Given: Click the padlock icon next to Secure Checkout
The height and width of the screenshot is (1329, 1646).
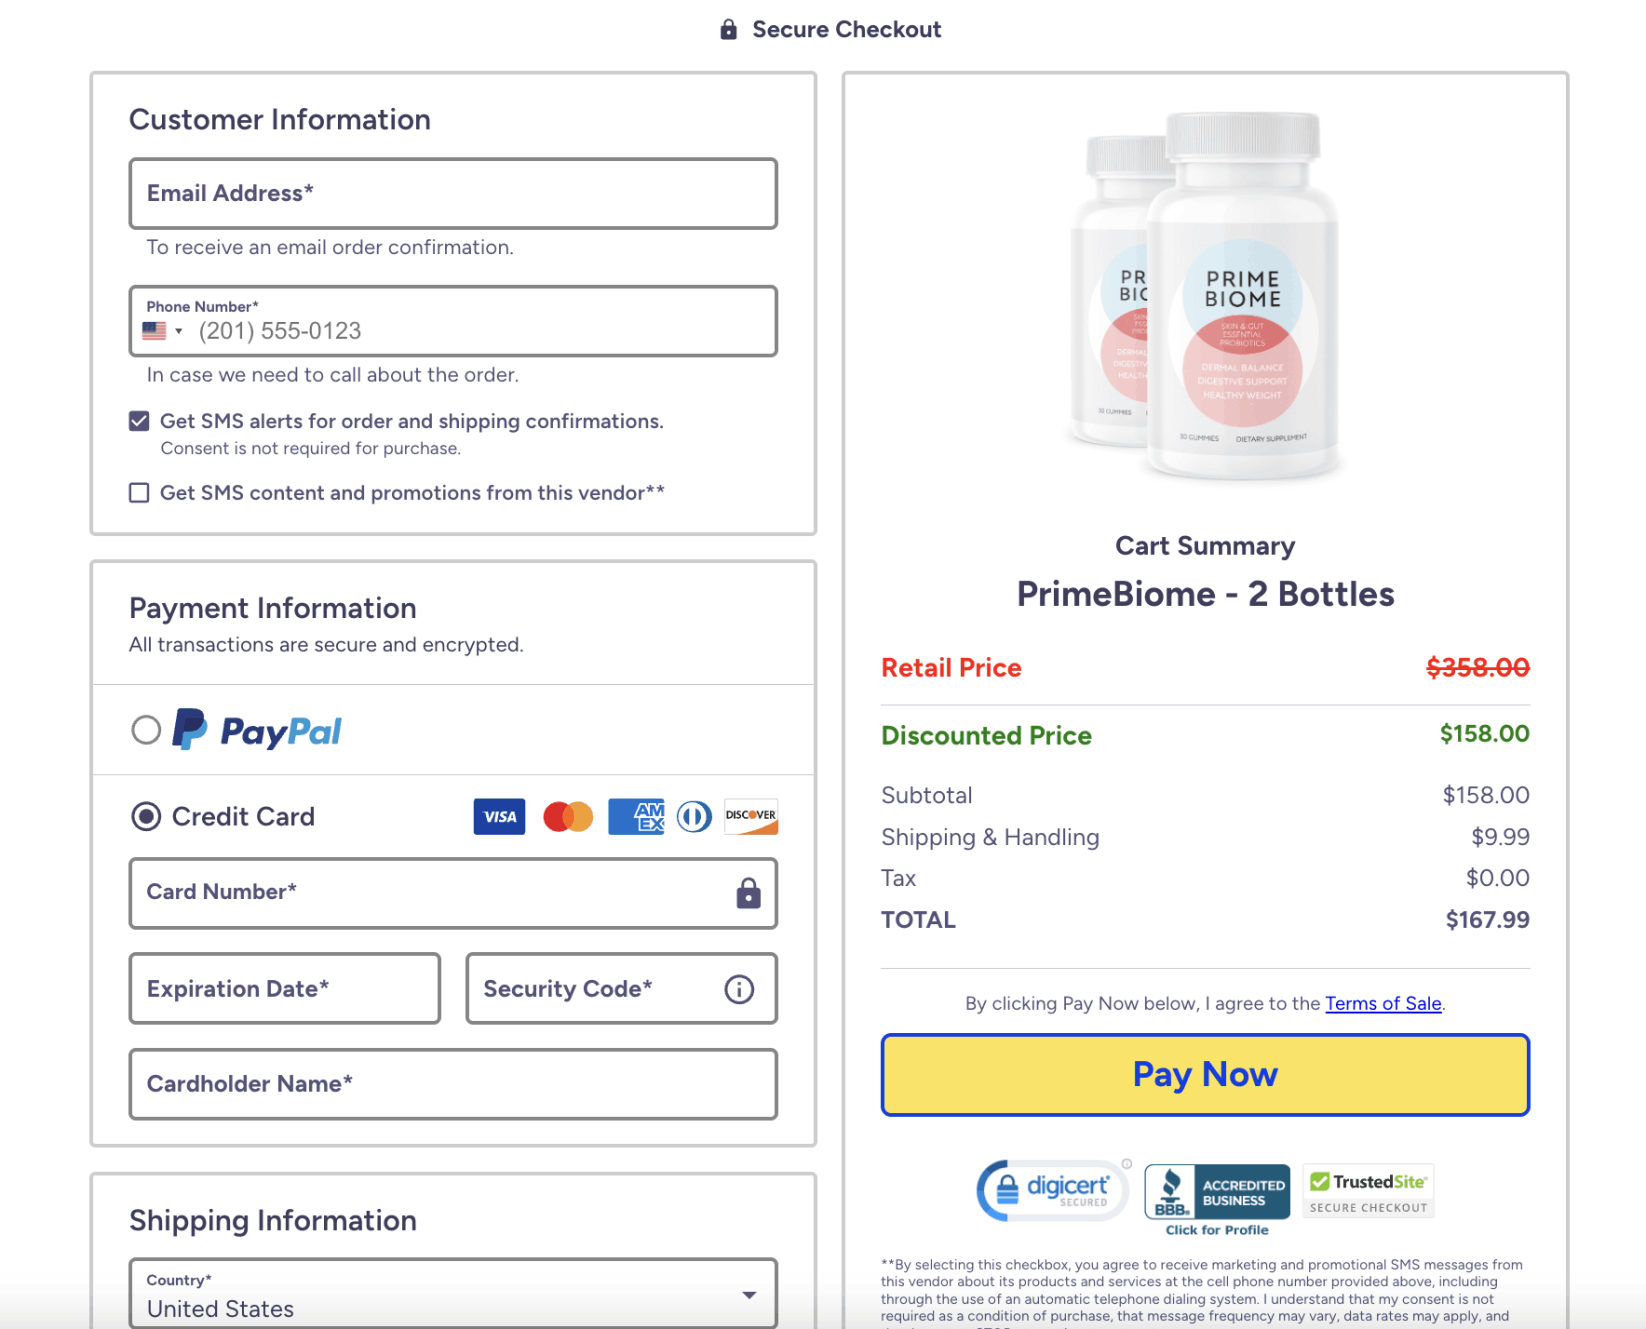Looking at the screenshot, I should (x=728, y=28).
